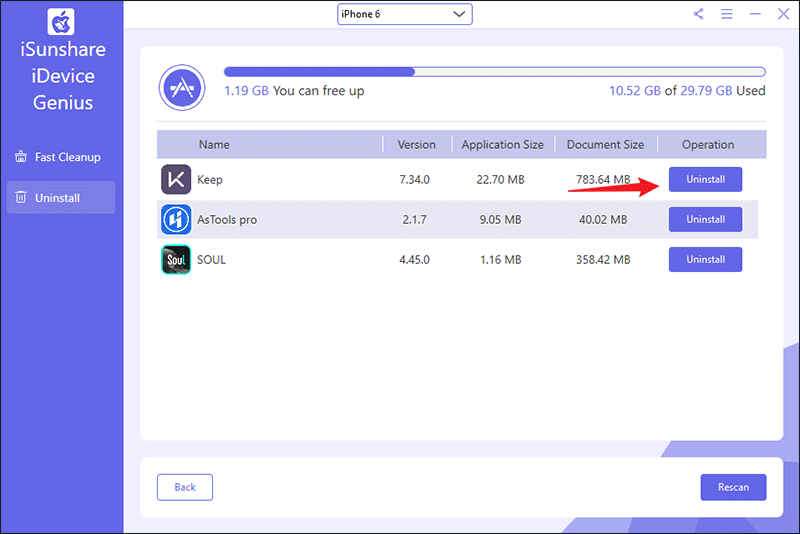Screen dimensions: 800x534
Task: Click AsTools document size 40.02 MB
Action: [x=603, y=220]
